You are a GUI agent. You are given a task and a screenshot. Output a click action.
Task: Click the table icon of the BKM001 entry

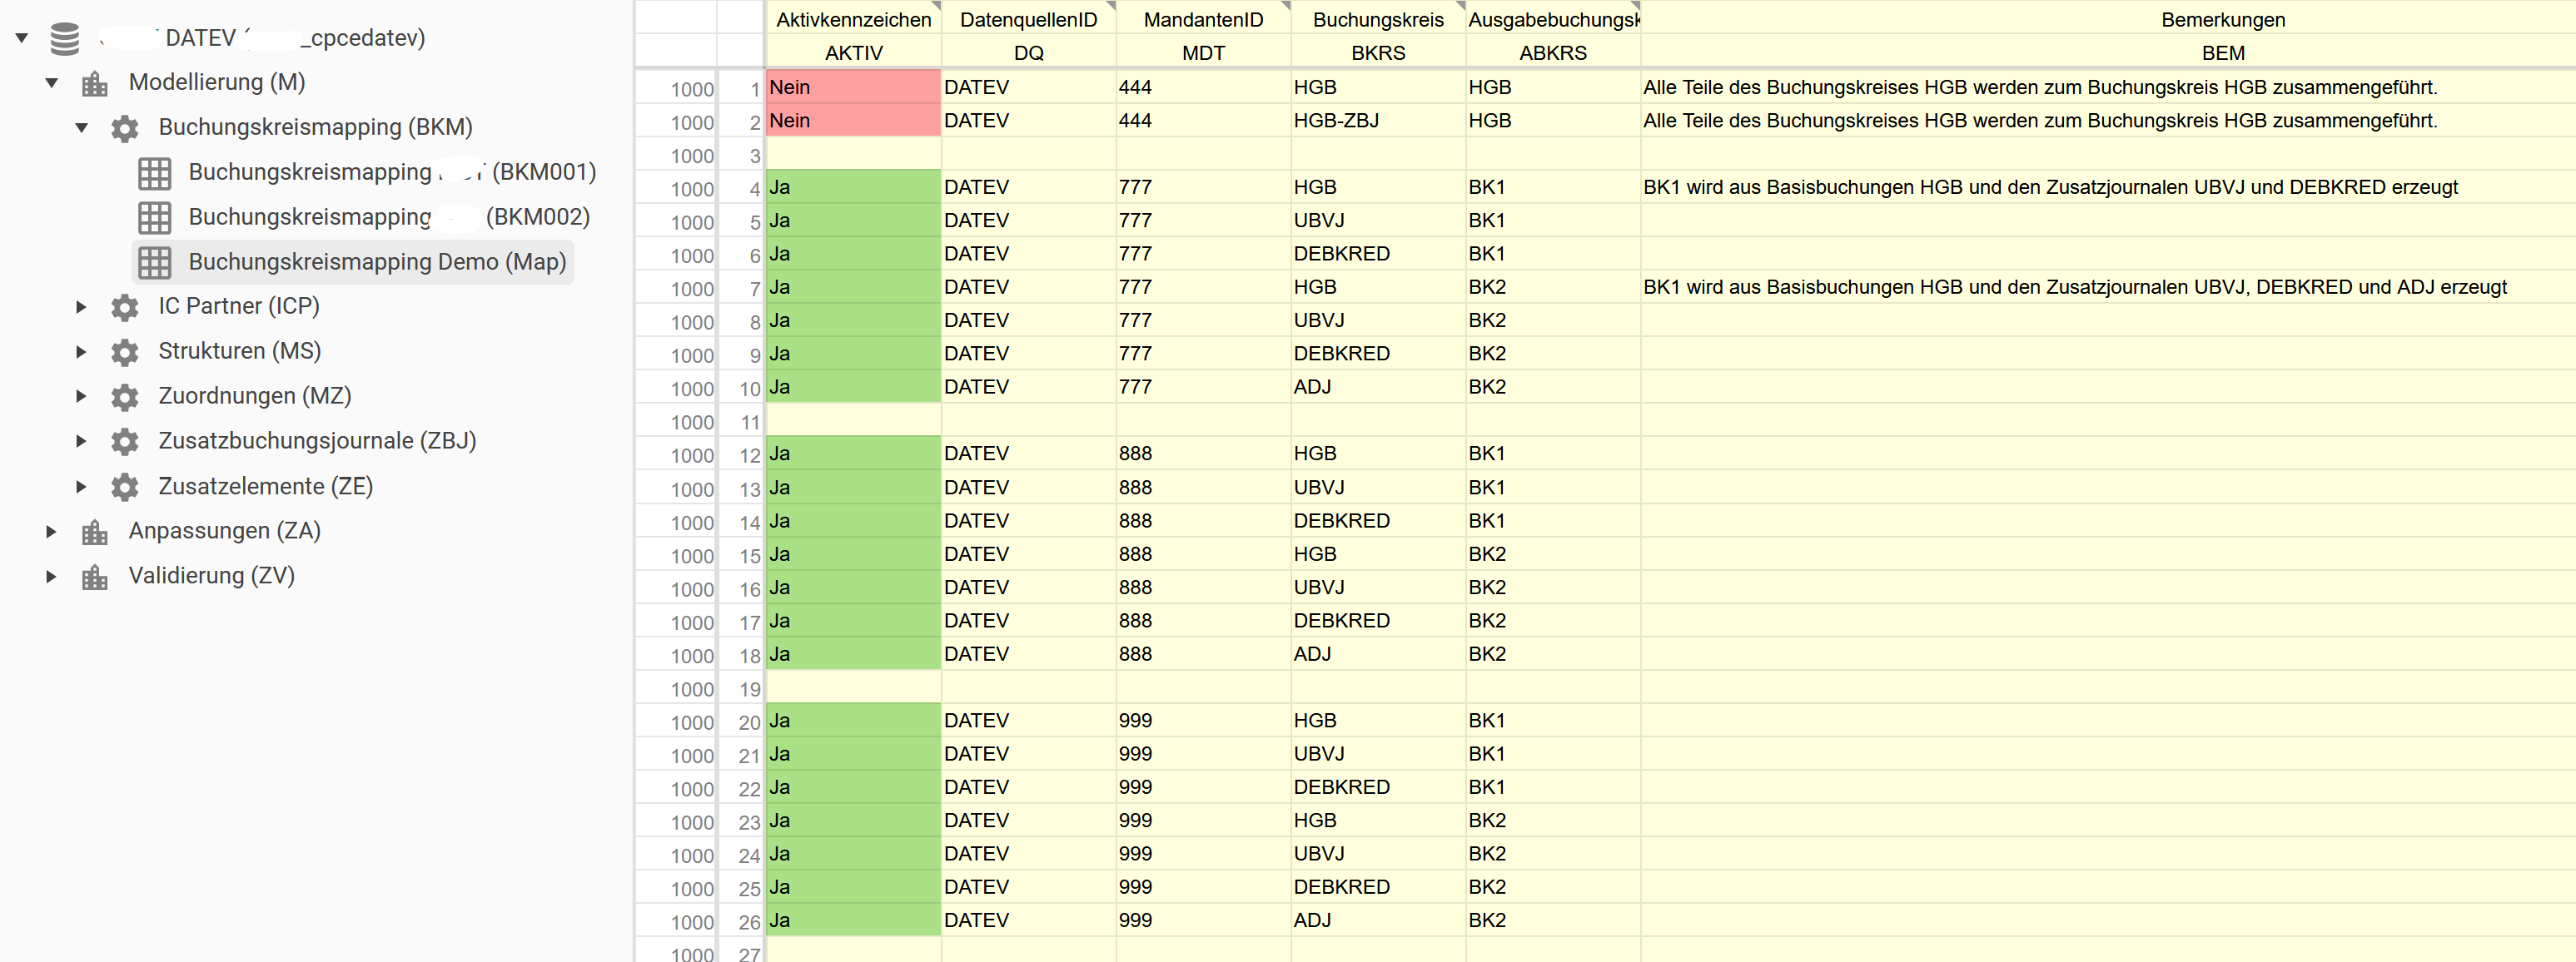[155, 173]
